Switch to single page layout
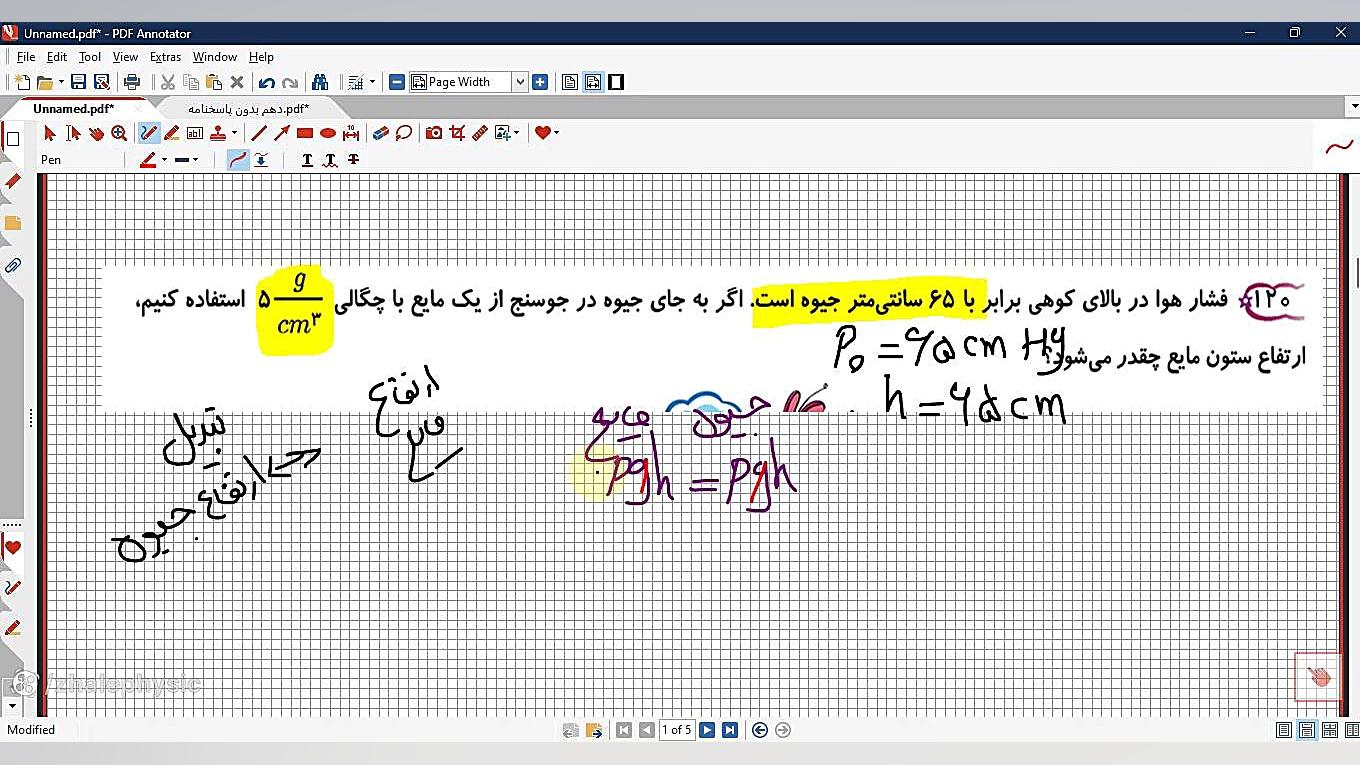 point(1284,730)
